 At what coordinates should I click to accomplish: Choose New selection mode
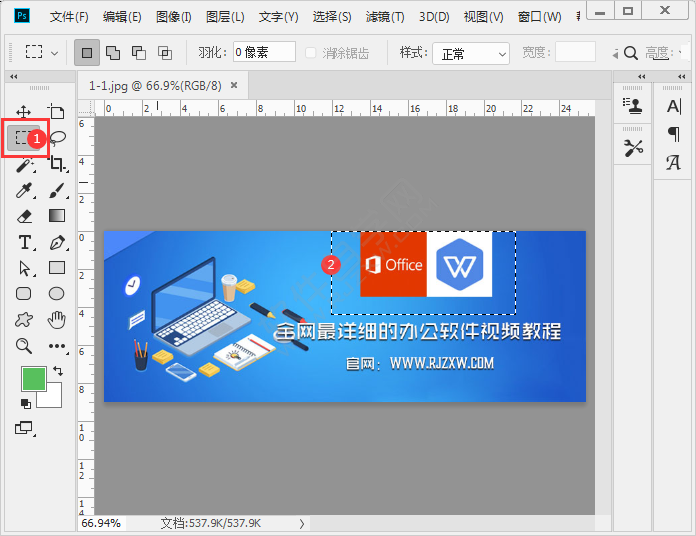point(87,53)
